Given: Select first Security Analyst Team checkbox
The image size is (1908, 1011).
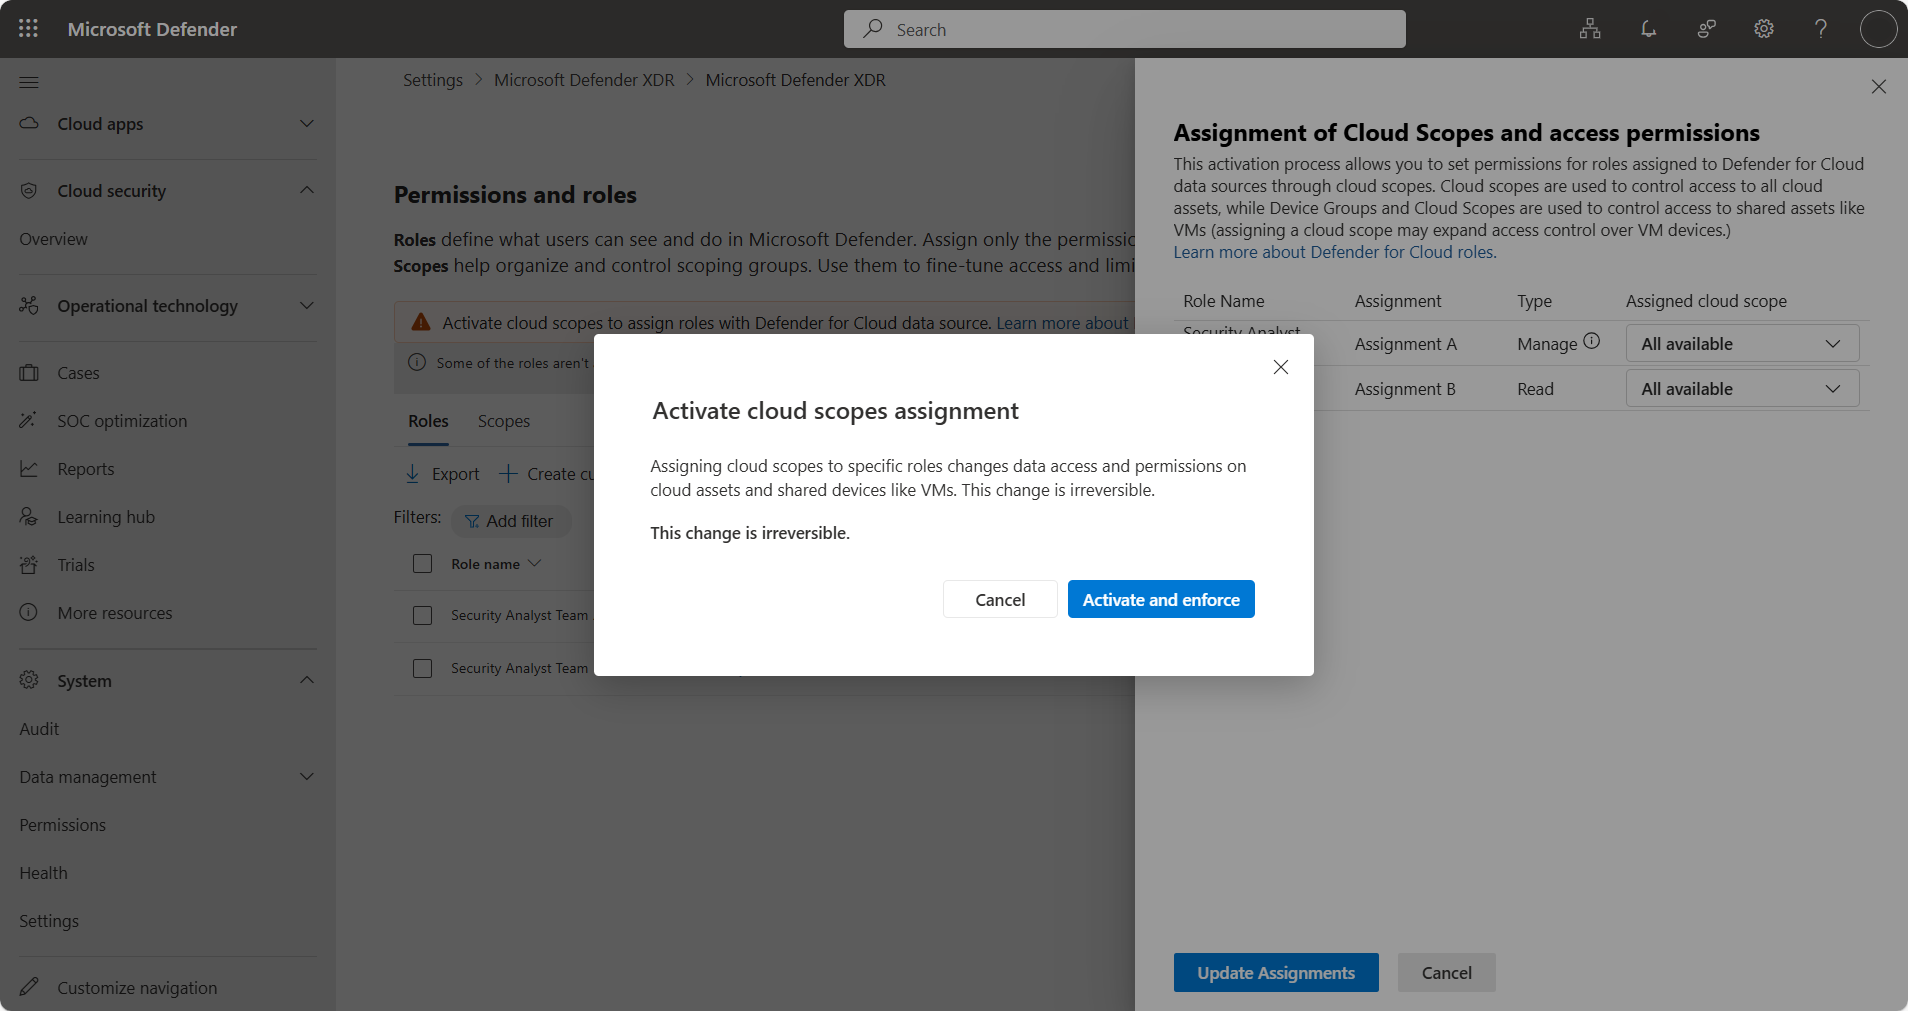Looking at the screenshot, I should (x=423, y=615).
